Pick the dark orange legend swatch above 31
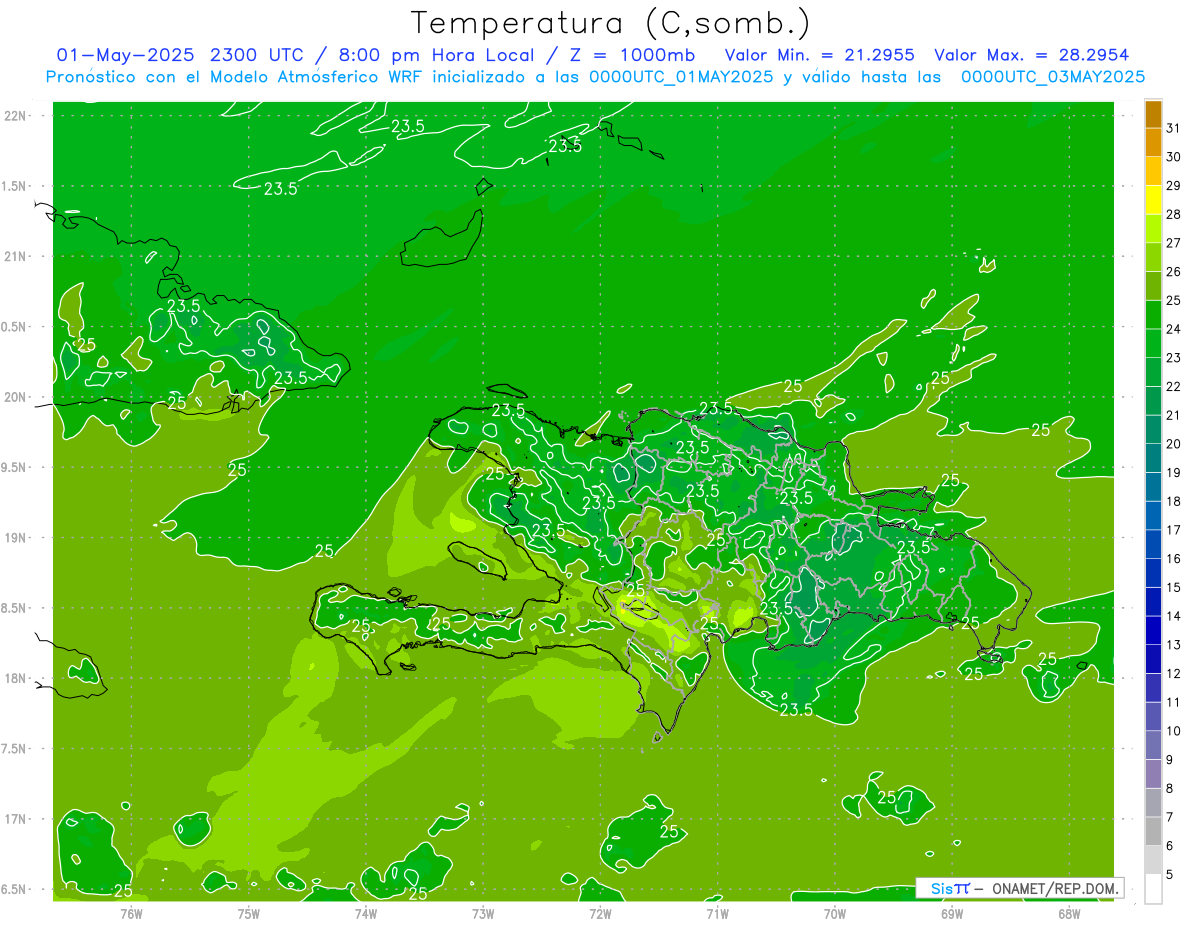Screen dimensions: 1200x927 (x=1153, y=114)
